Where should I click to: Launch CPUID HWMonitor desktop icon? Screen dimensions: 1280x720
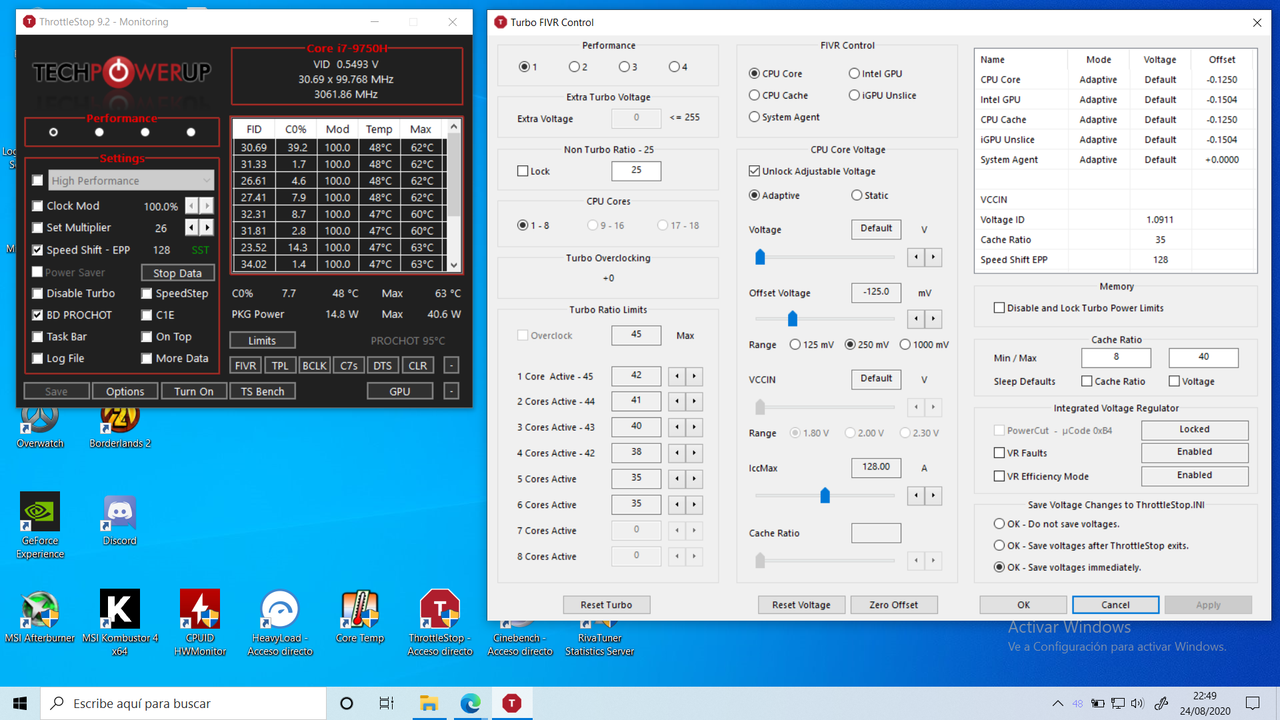(200, 622)
